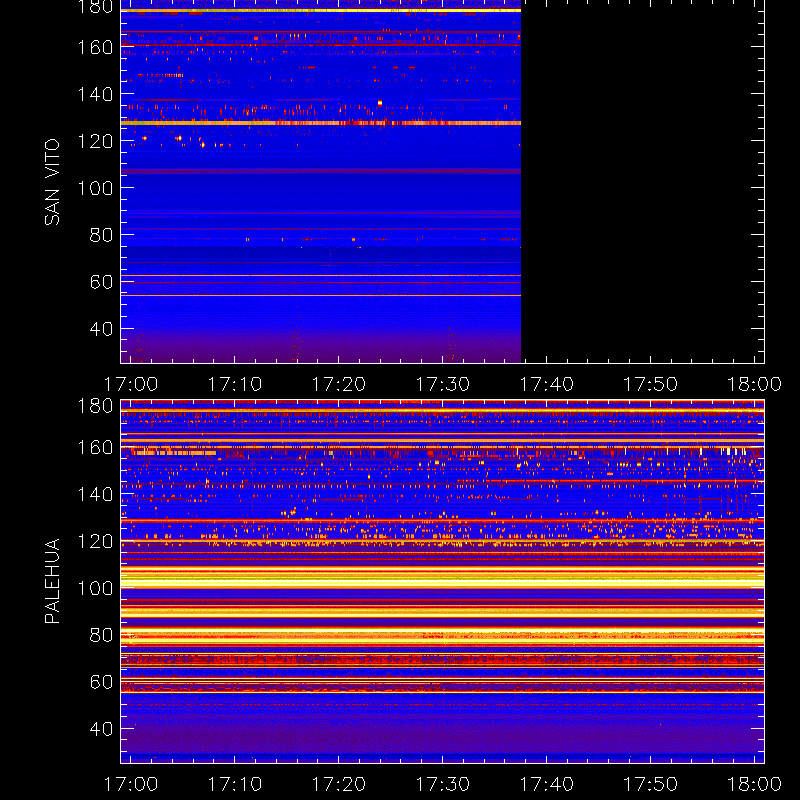
Task: Choose the 17:50 time label under PALEHUA plot
Action: click(651, 784)
